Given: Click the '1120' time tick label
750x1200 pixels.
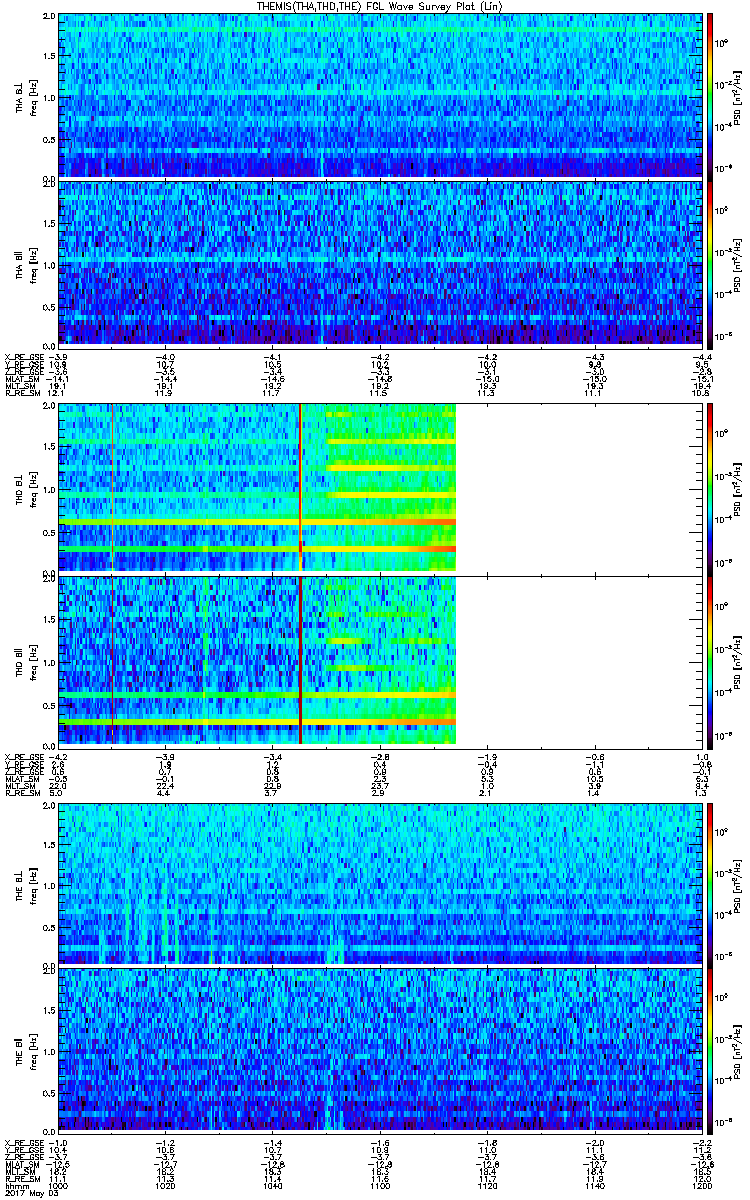Looking at the screenshot, I should tap(487, 1186).
